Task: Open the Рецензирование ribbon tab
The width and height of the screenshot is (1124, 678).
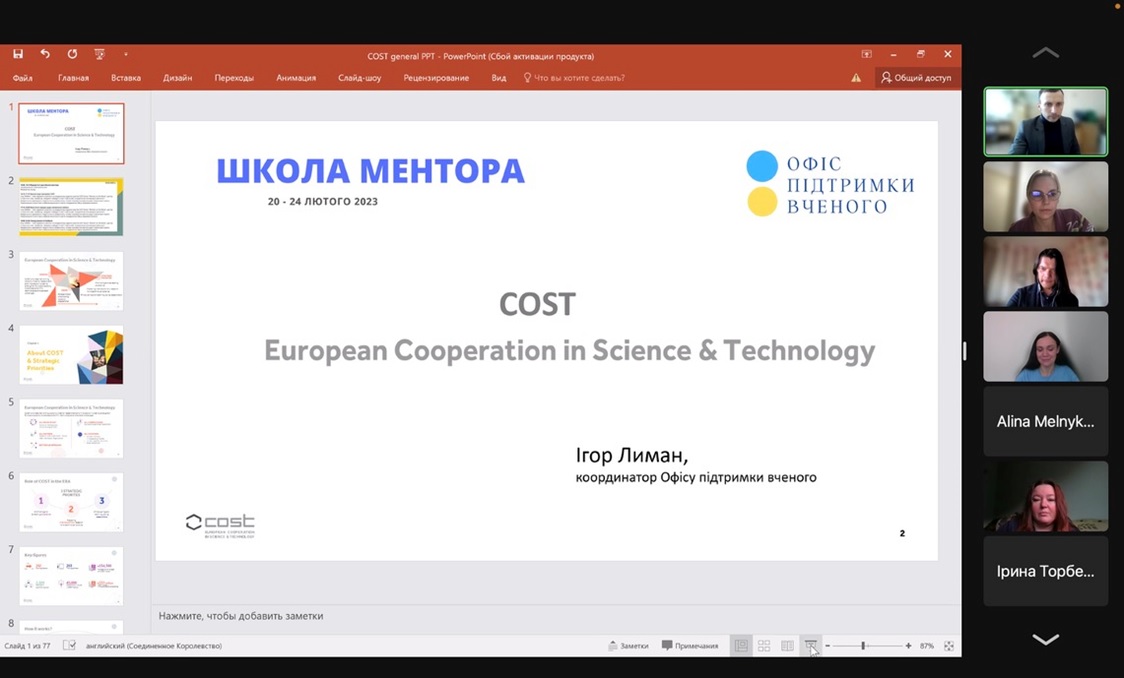Action: pos(436,77)
